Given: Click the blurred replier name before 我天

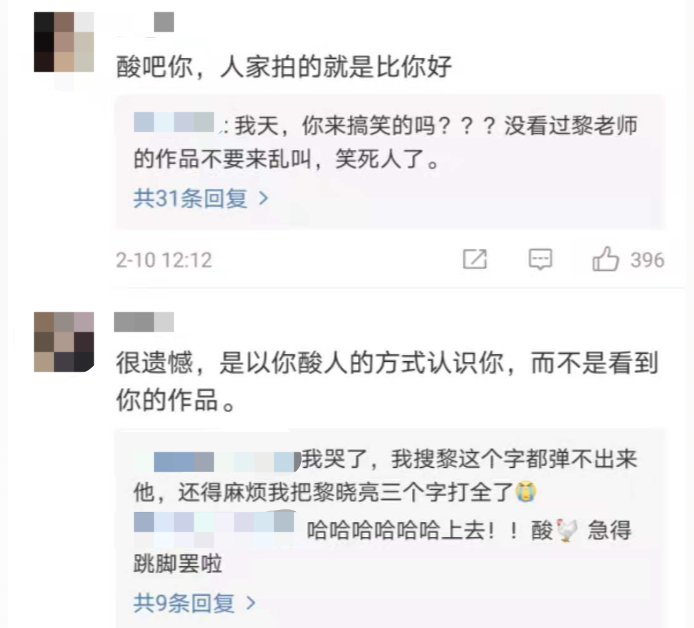Looking at the screenshot, I should (174, 122).
